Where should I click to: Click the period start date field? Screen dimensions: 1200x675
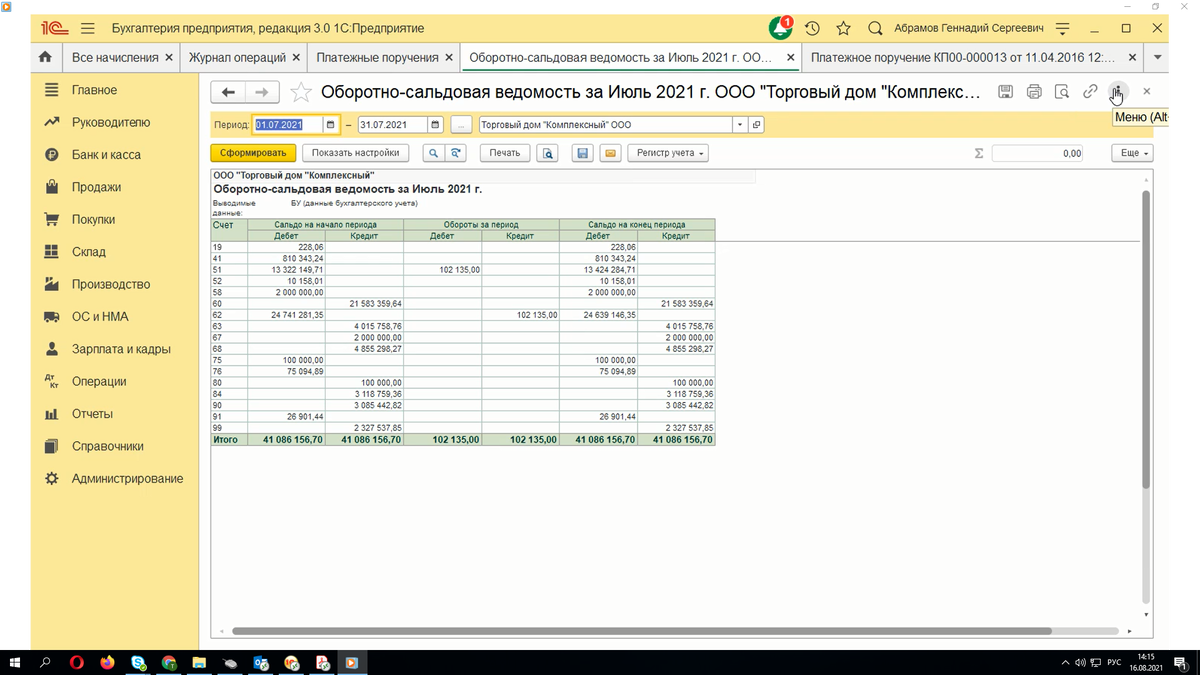coord(288,125)
